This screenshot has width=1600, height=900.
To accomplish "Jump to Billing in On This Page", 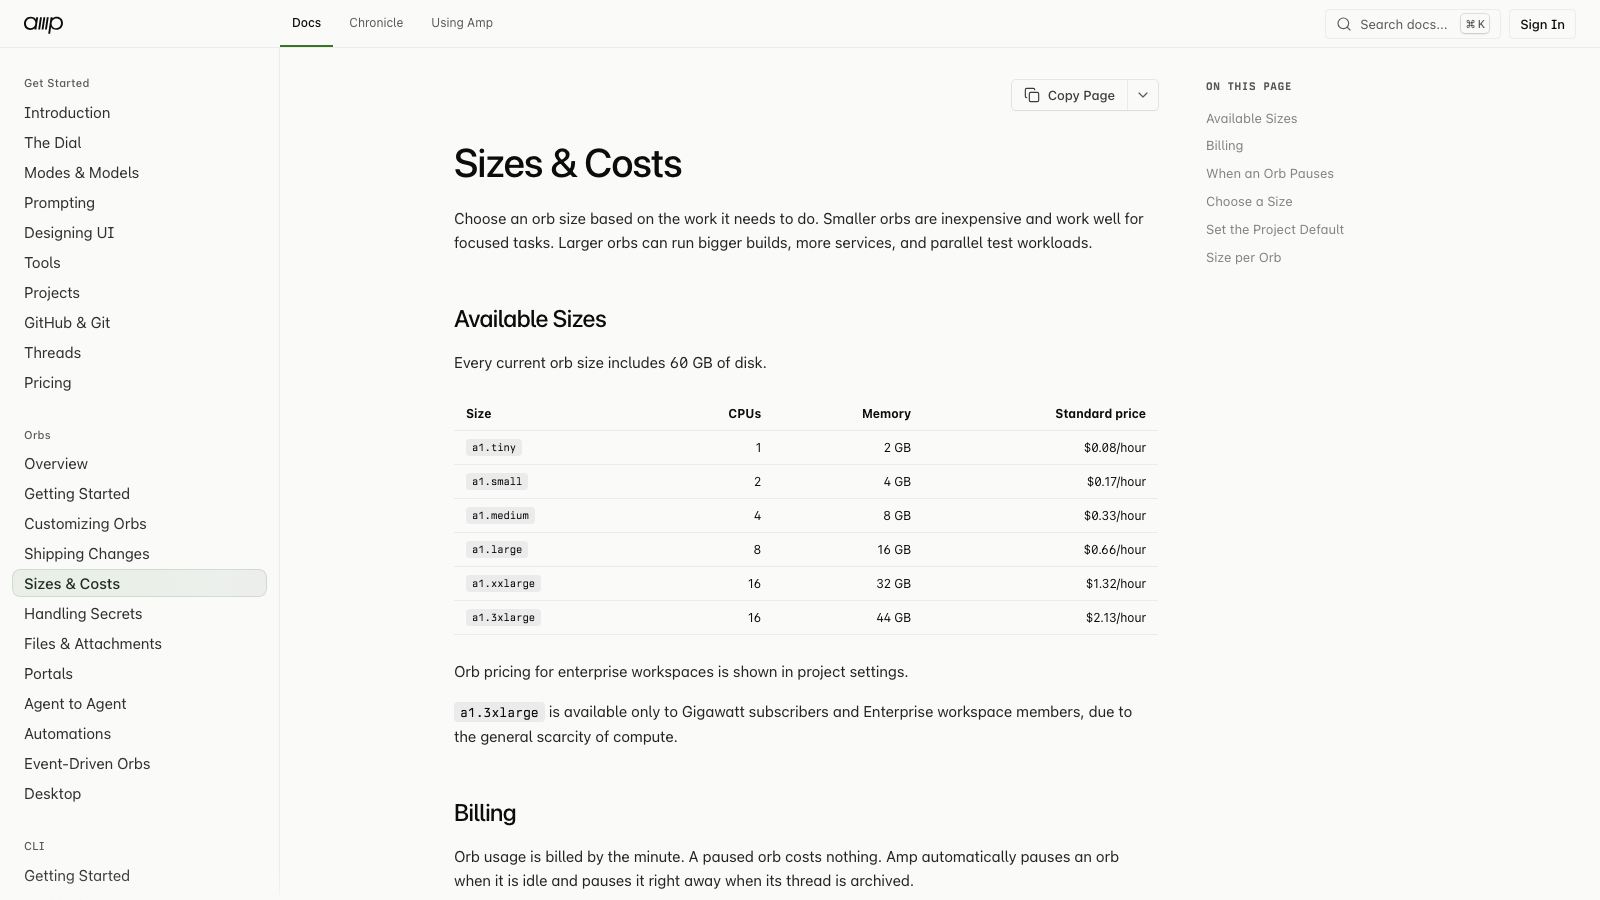I will tap(1224, 145).
